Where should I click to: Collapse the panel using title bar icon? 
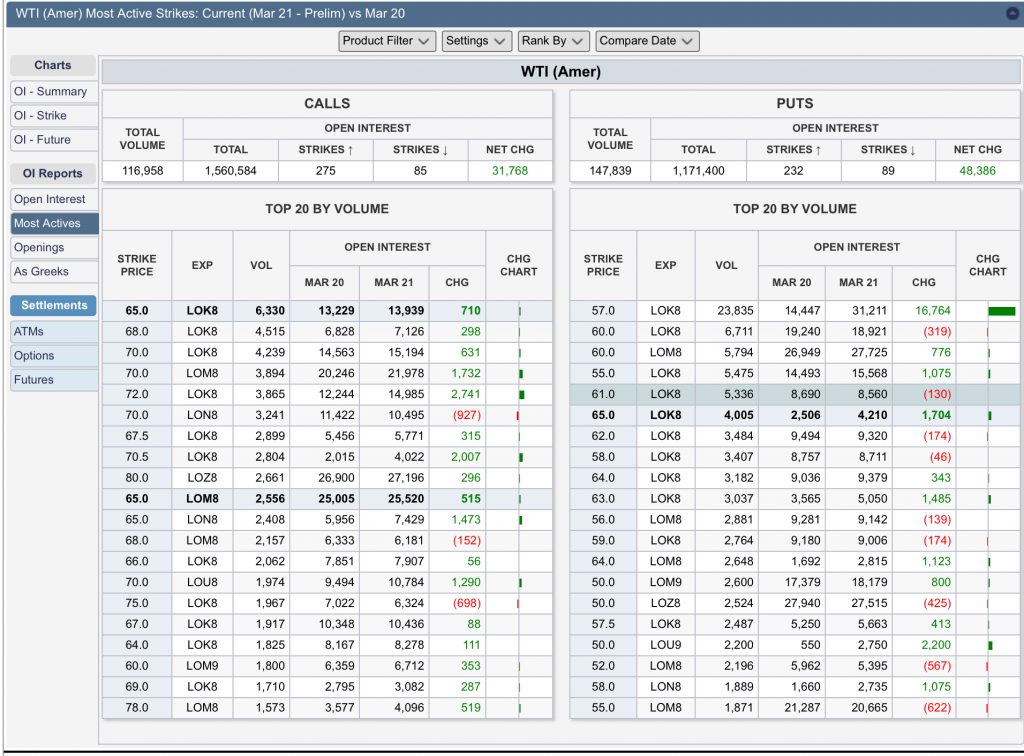pyautogui.click(x=1011, y=14)
